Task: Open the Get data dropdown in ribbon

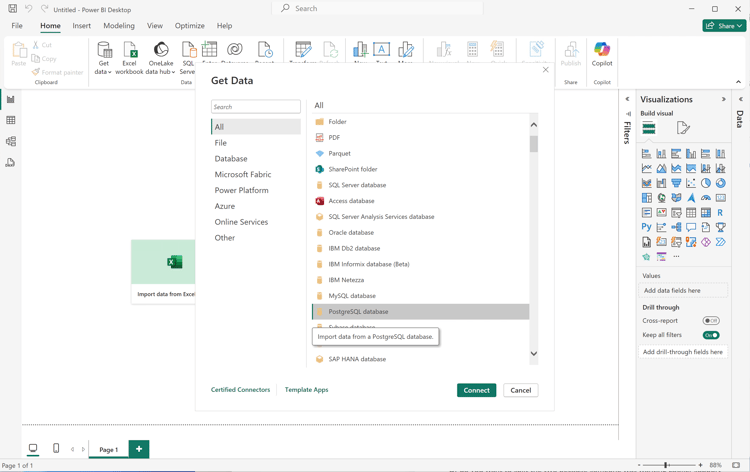Action: 103,58
